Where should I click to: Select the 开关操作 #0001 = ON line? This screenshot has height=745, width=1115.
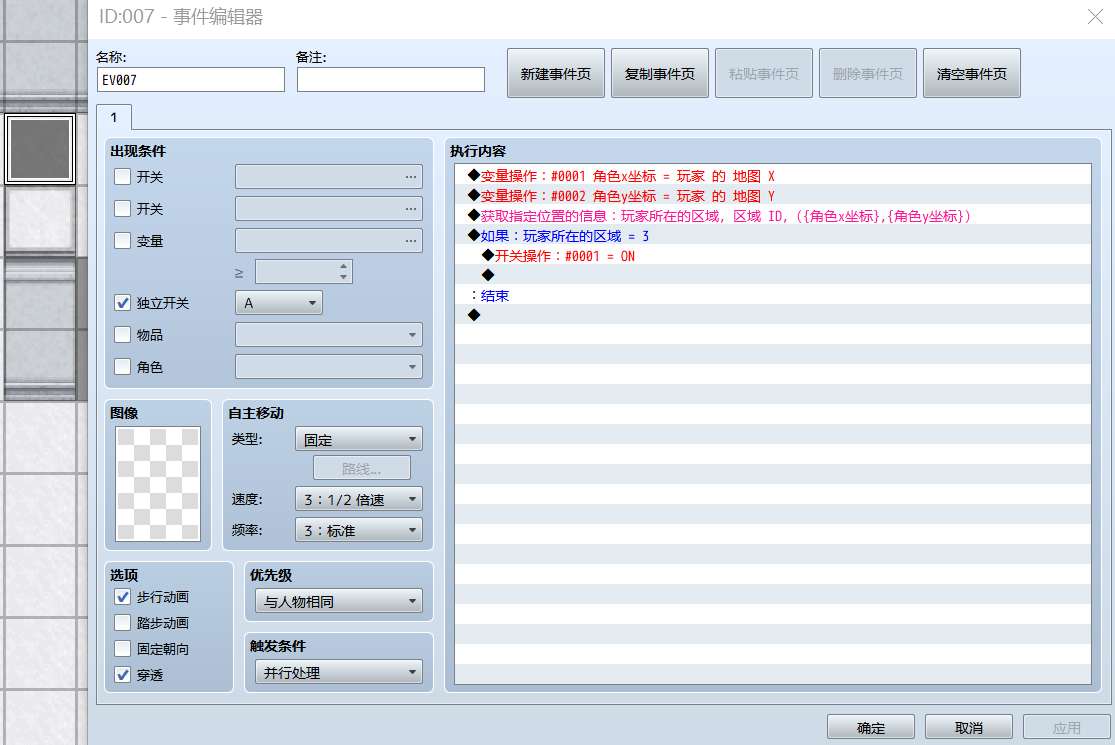[772, 255]
